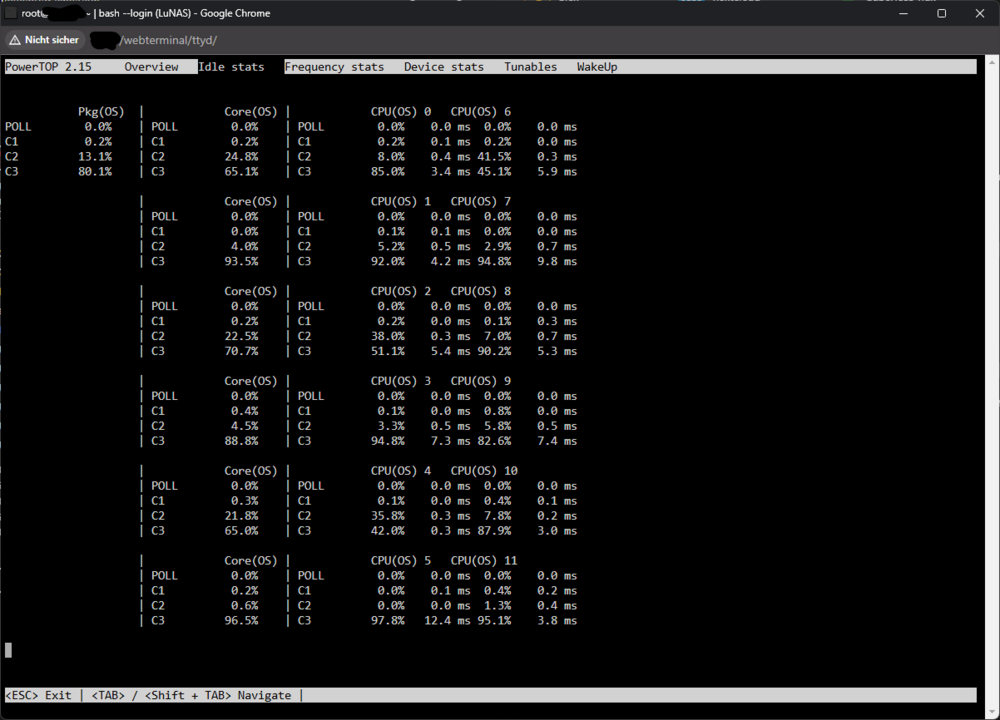Switch to the WakeUp tab

point(597,67)
